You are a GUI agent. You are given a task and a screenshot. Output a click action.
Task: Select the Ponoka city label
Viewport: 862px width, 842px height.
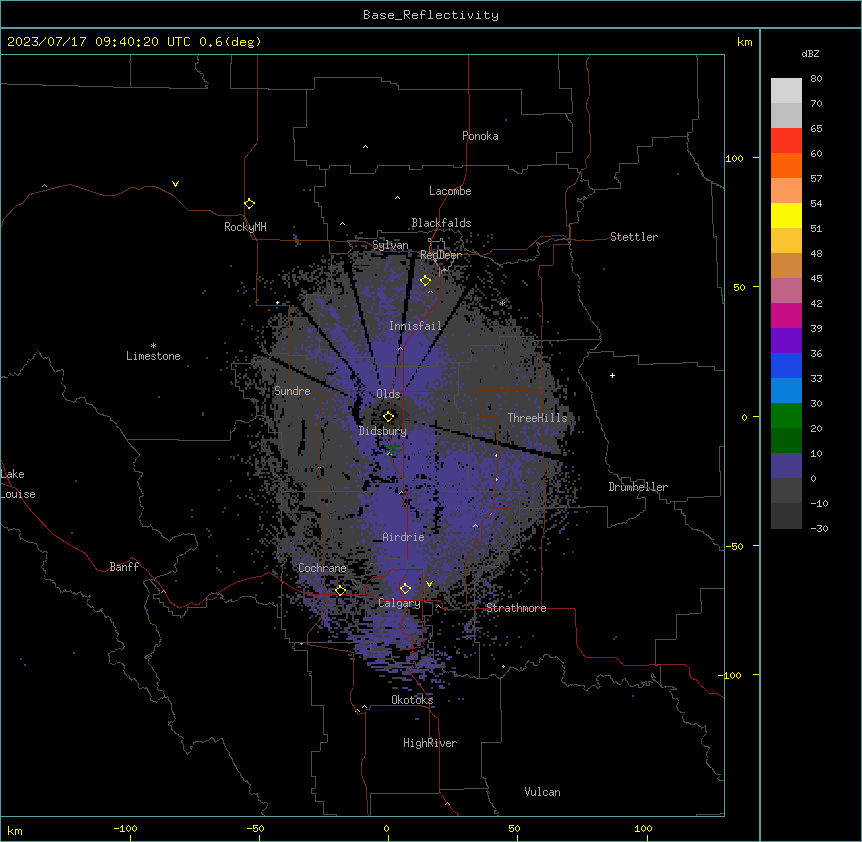coord(480,136)
